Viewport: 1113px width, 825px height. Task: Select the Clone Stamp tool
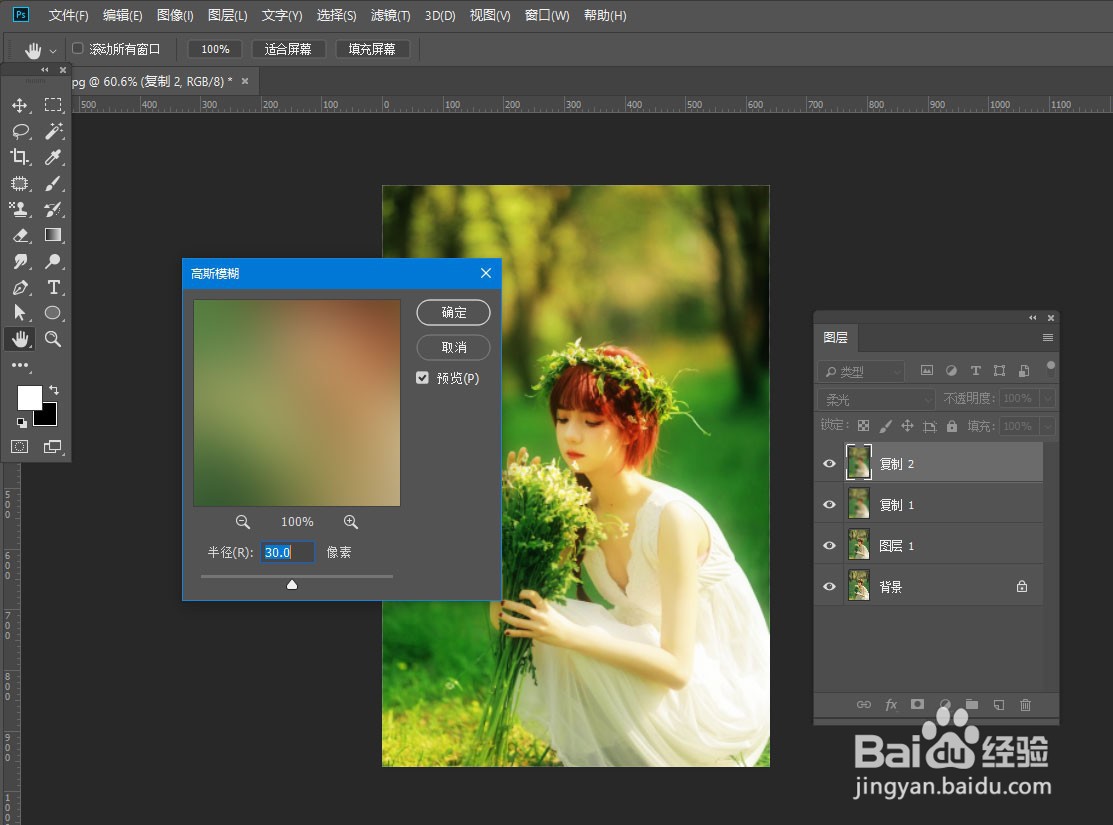20,209
